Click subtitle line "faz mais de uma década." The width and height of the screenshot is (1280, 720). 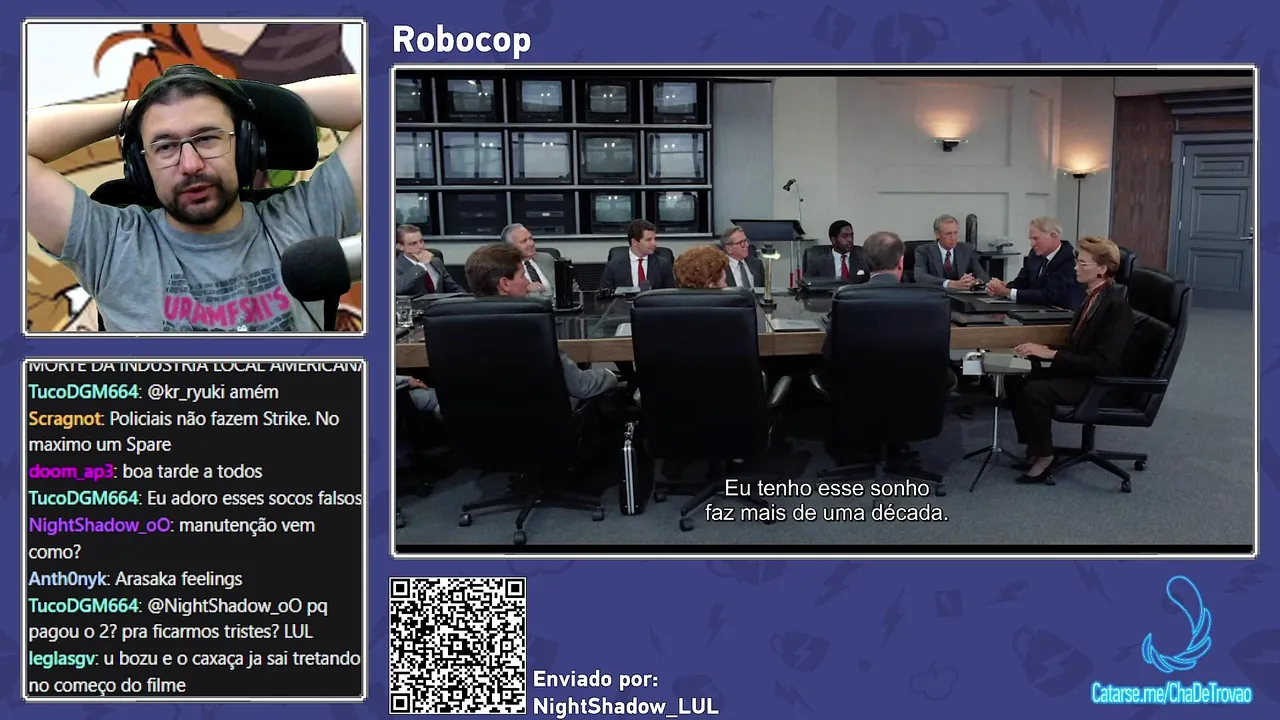coord(826,513)
